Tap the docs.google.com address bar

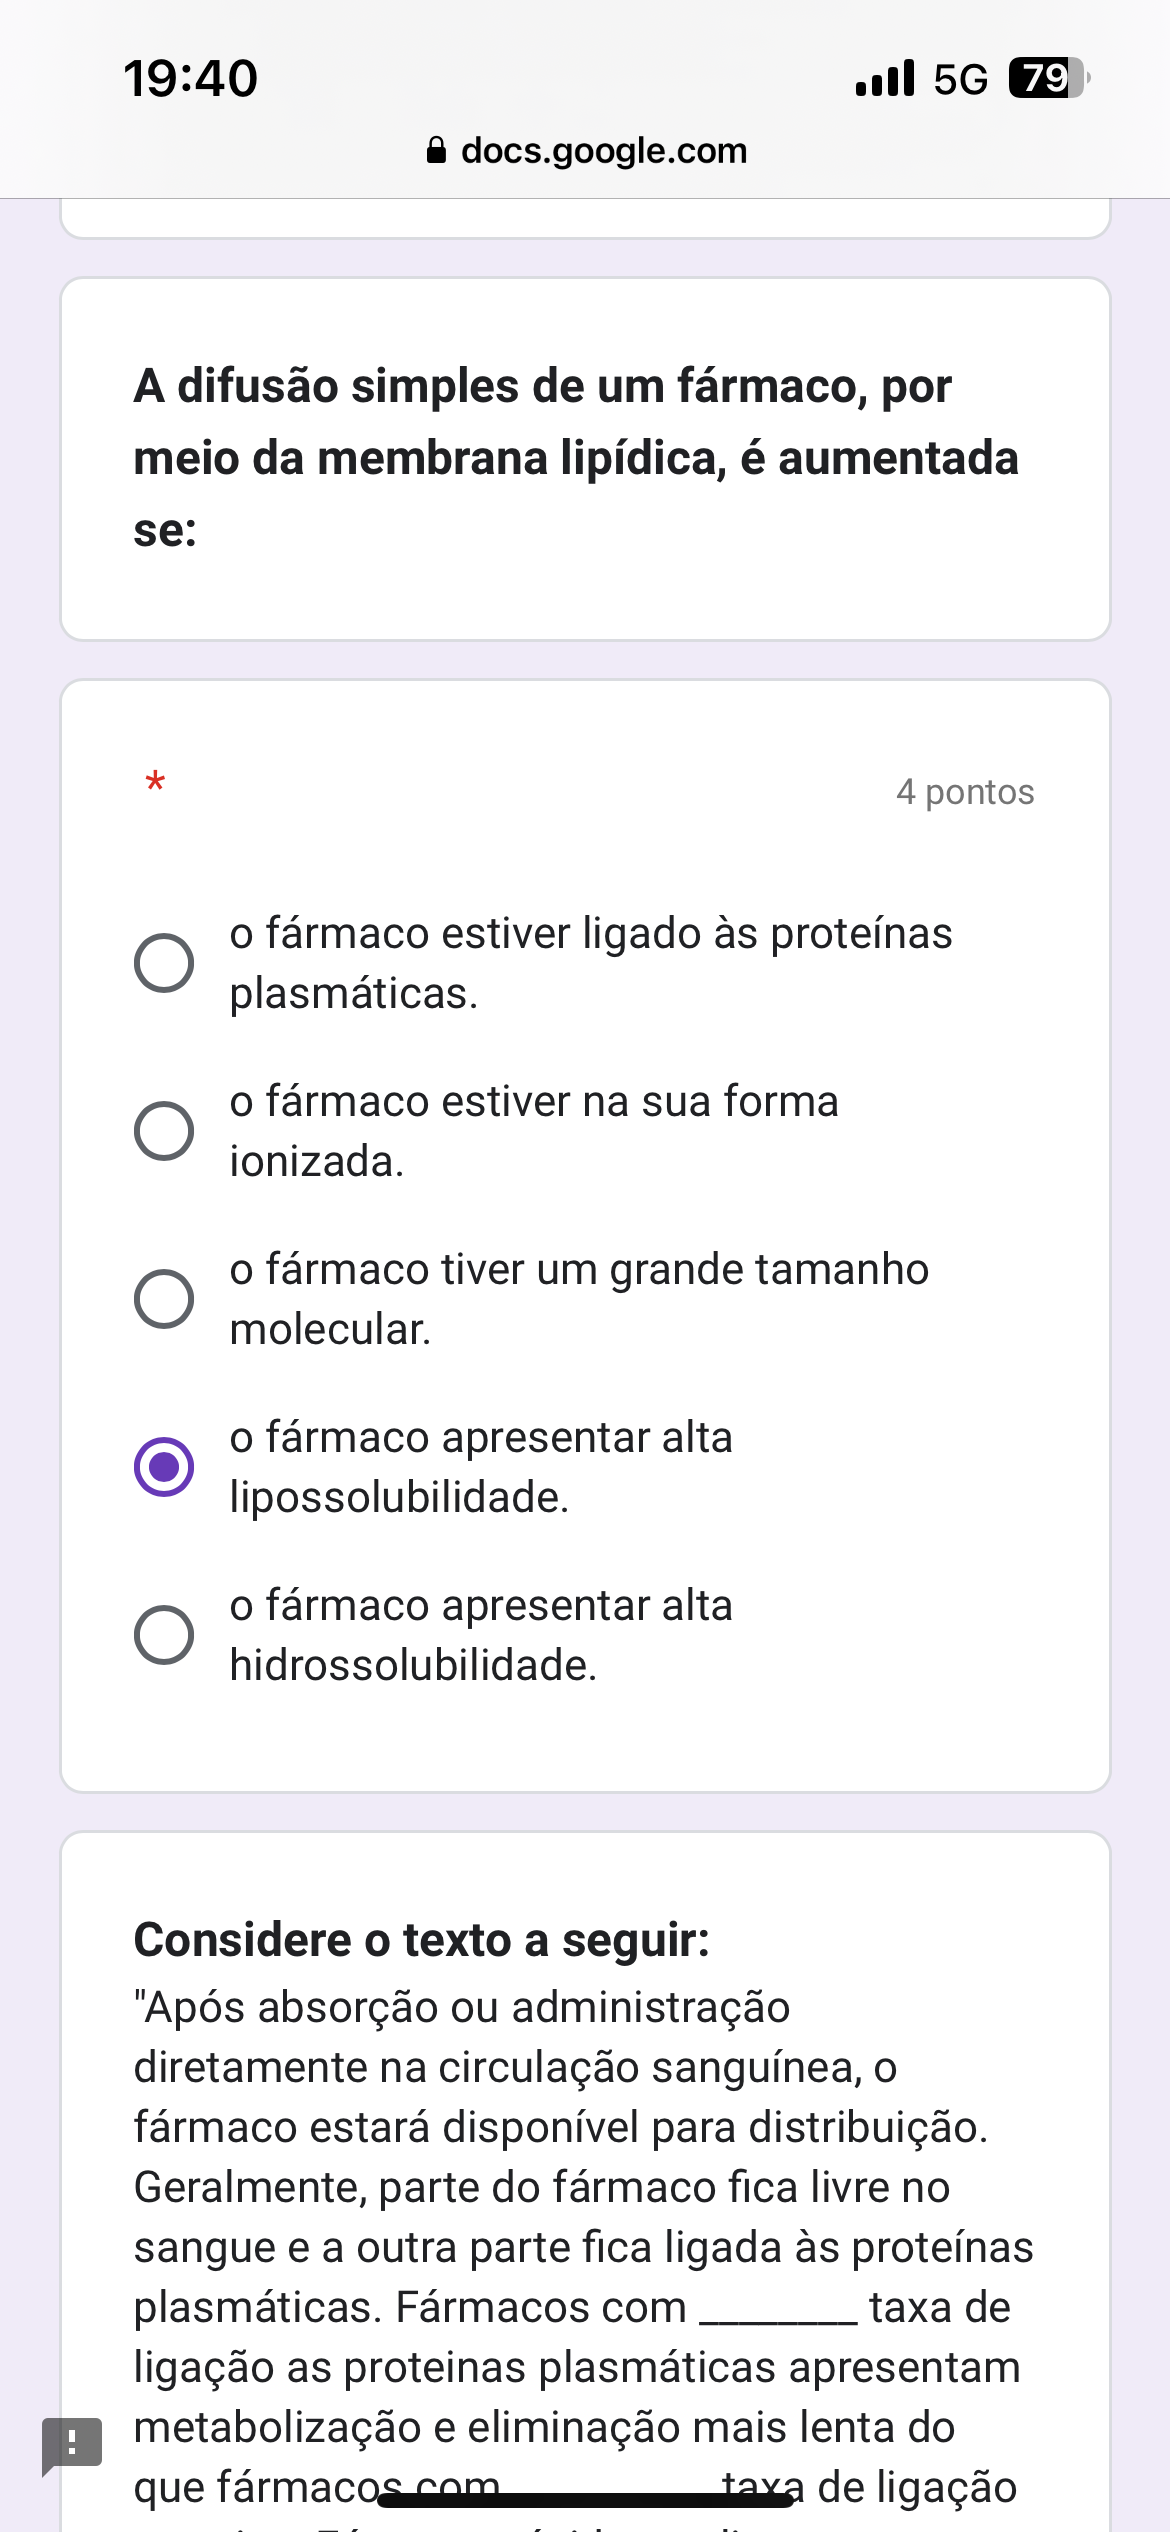coord(603,151)
